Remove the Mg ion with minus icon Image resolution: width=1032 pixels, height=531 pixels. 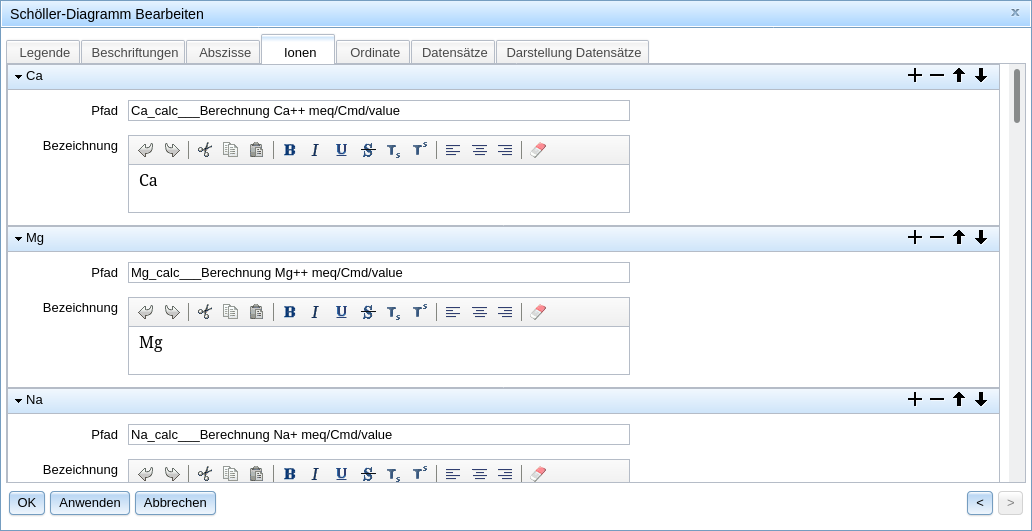(x=937, y=238)
